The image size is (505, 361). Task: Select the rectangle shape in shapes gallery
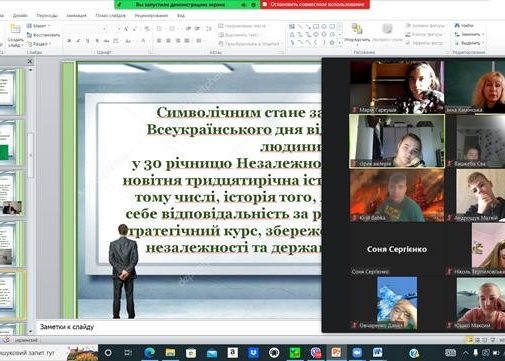[316, 26]
